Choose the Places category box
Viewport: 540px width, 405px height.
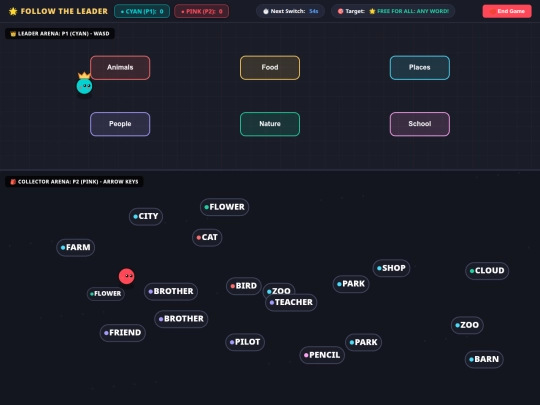420,68
